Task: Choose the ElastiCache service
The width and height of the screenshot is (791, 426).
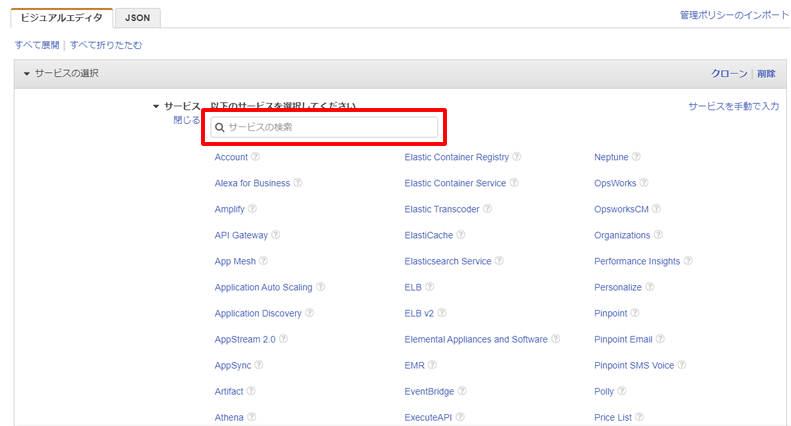Action: click(429, 235)
